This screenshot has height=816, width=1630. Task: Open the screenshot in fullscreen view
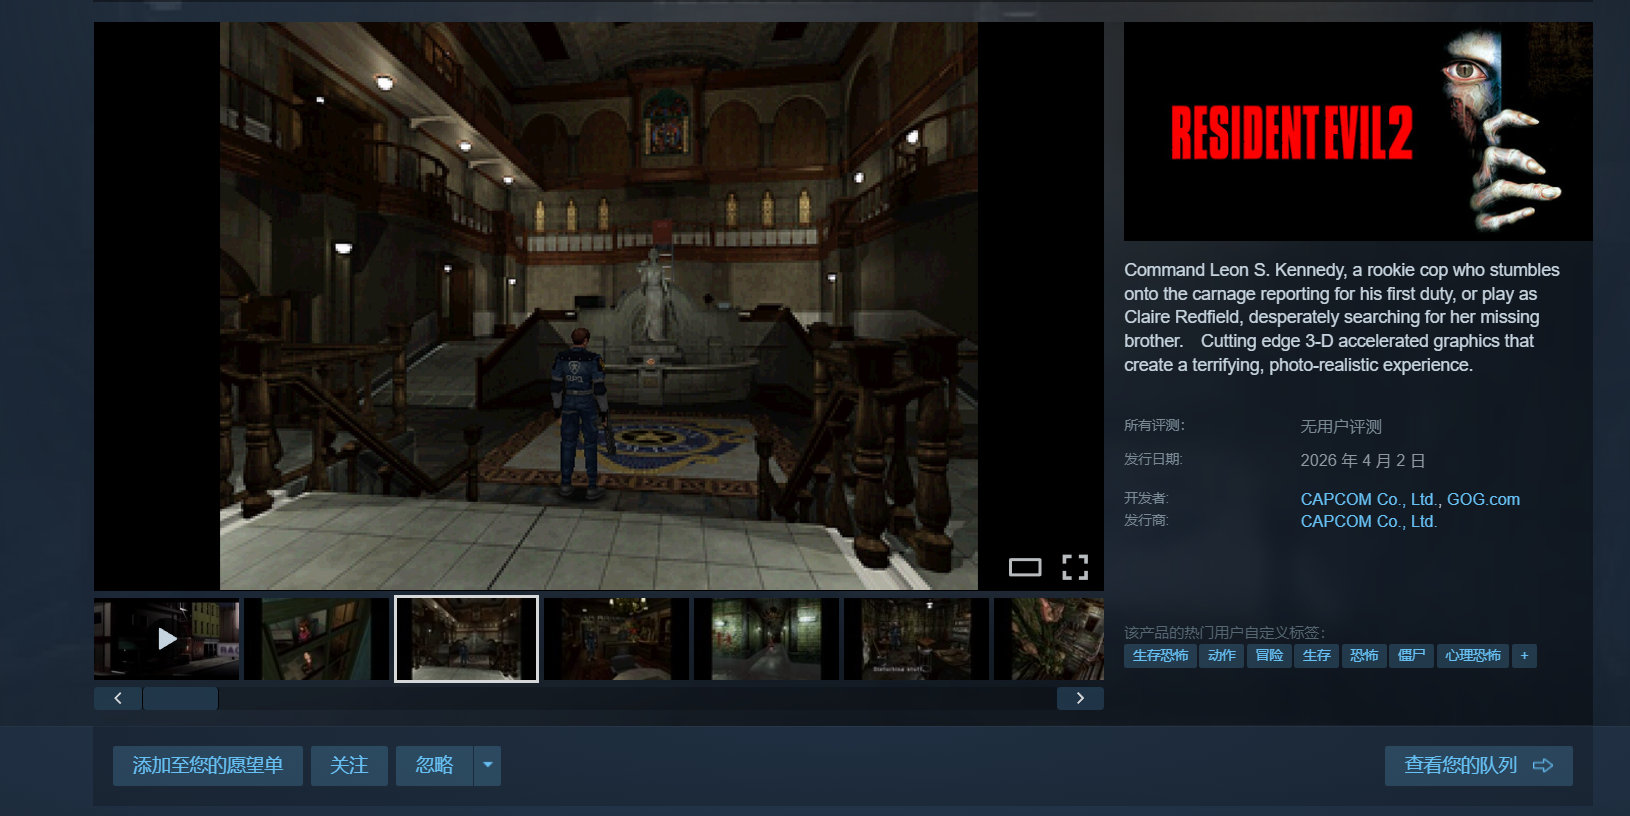(x=1075, y=567)
